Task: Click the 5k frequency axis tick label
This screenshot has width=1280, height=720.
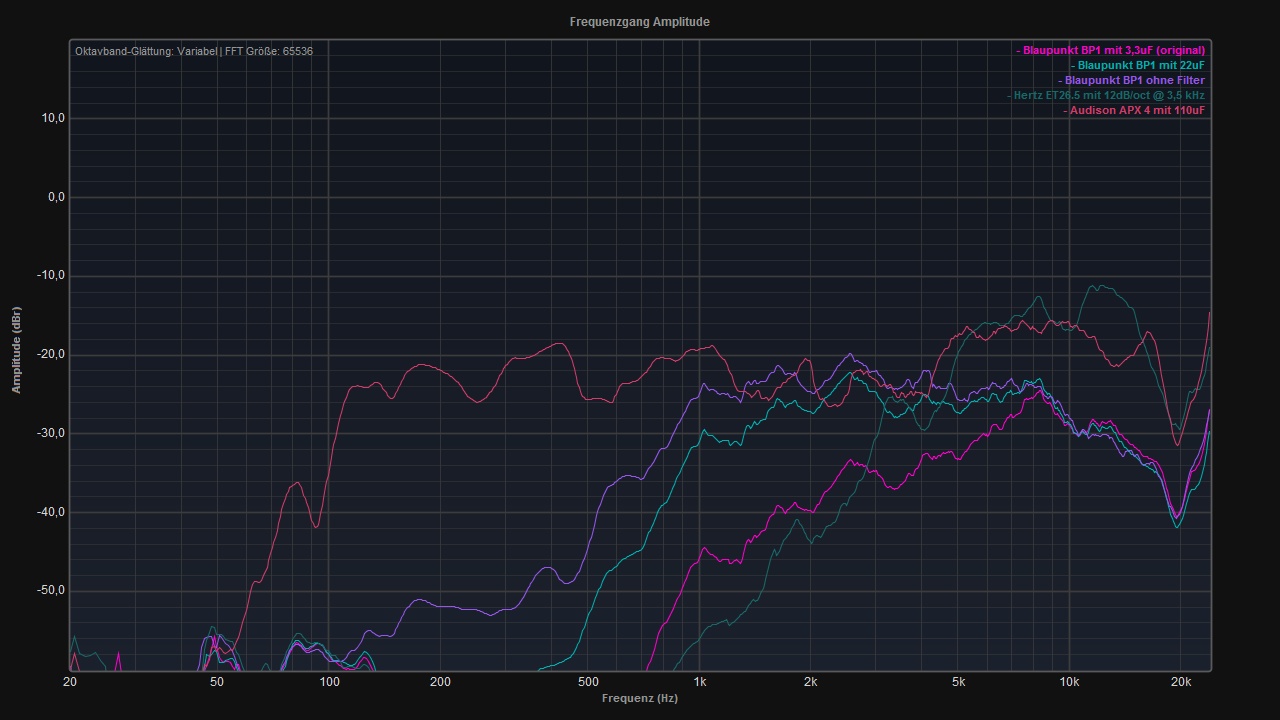Action: [958, 682]
